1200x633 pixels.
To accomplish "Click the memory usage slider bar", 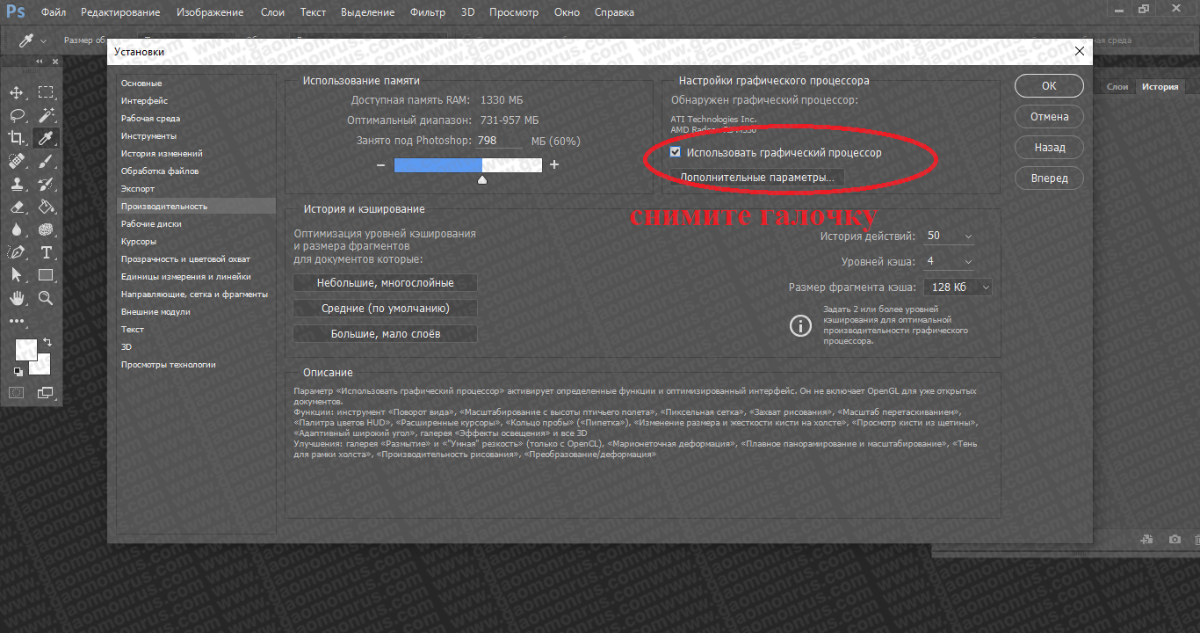I will click(x=468, y=165).
